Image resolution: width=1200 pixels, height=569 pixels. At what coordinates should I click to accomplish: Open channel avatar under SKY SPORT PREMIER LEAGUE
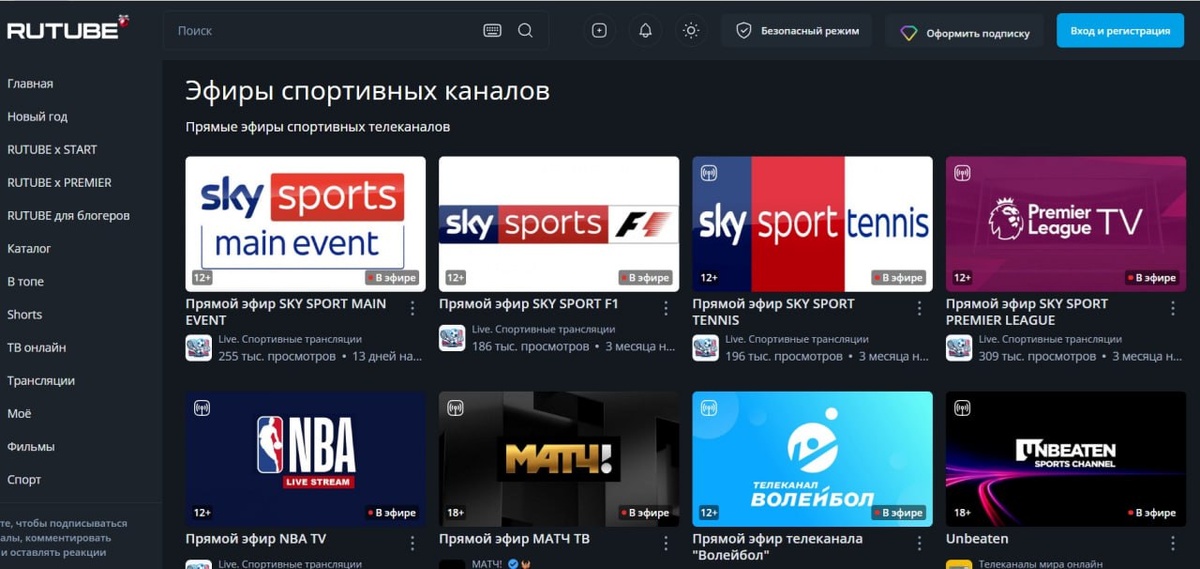tap(958, 348)
